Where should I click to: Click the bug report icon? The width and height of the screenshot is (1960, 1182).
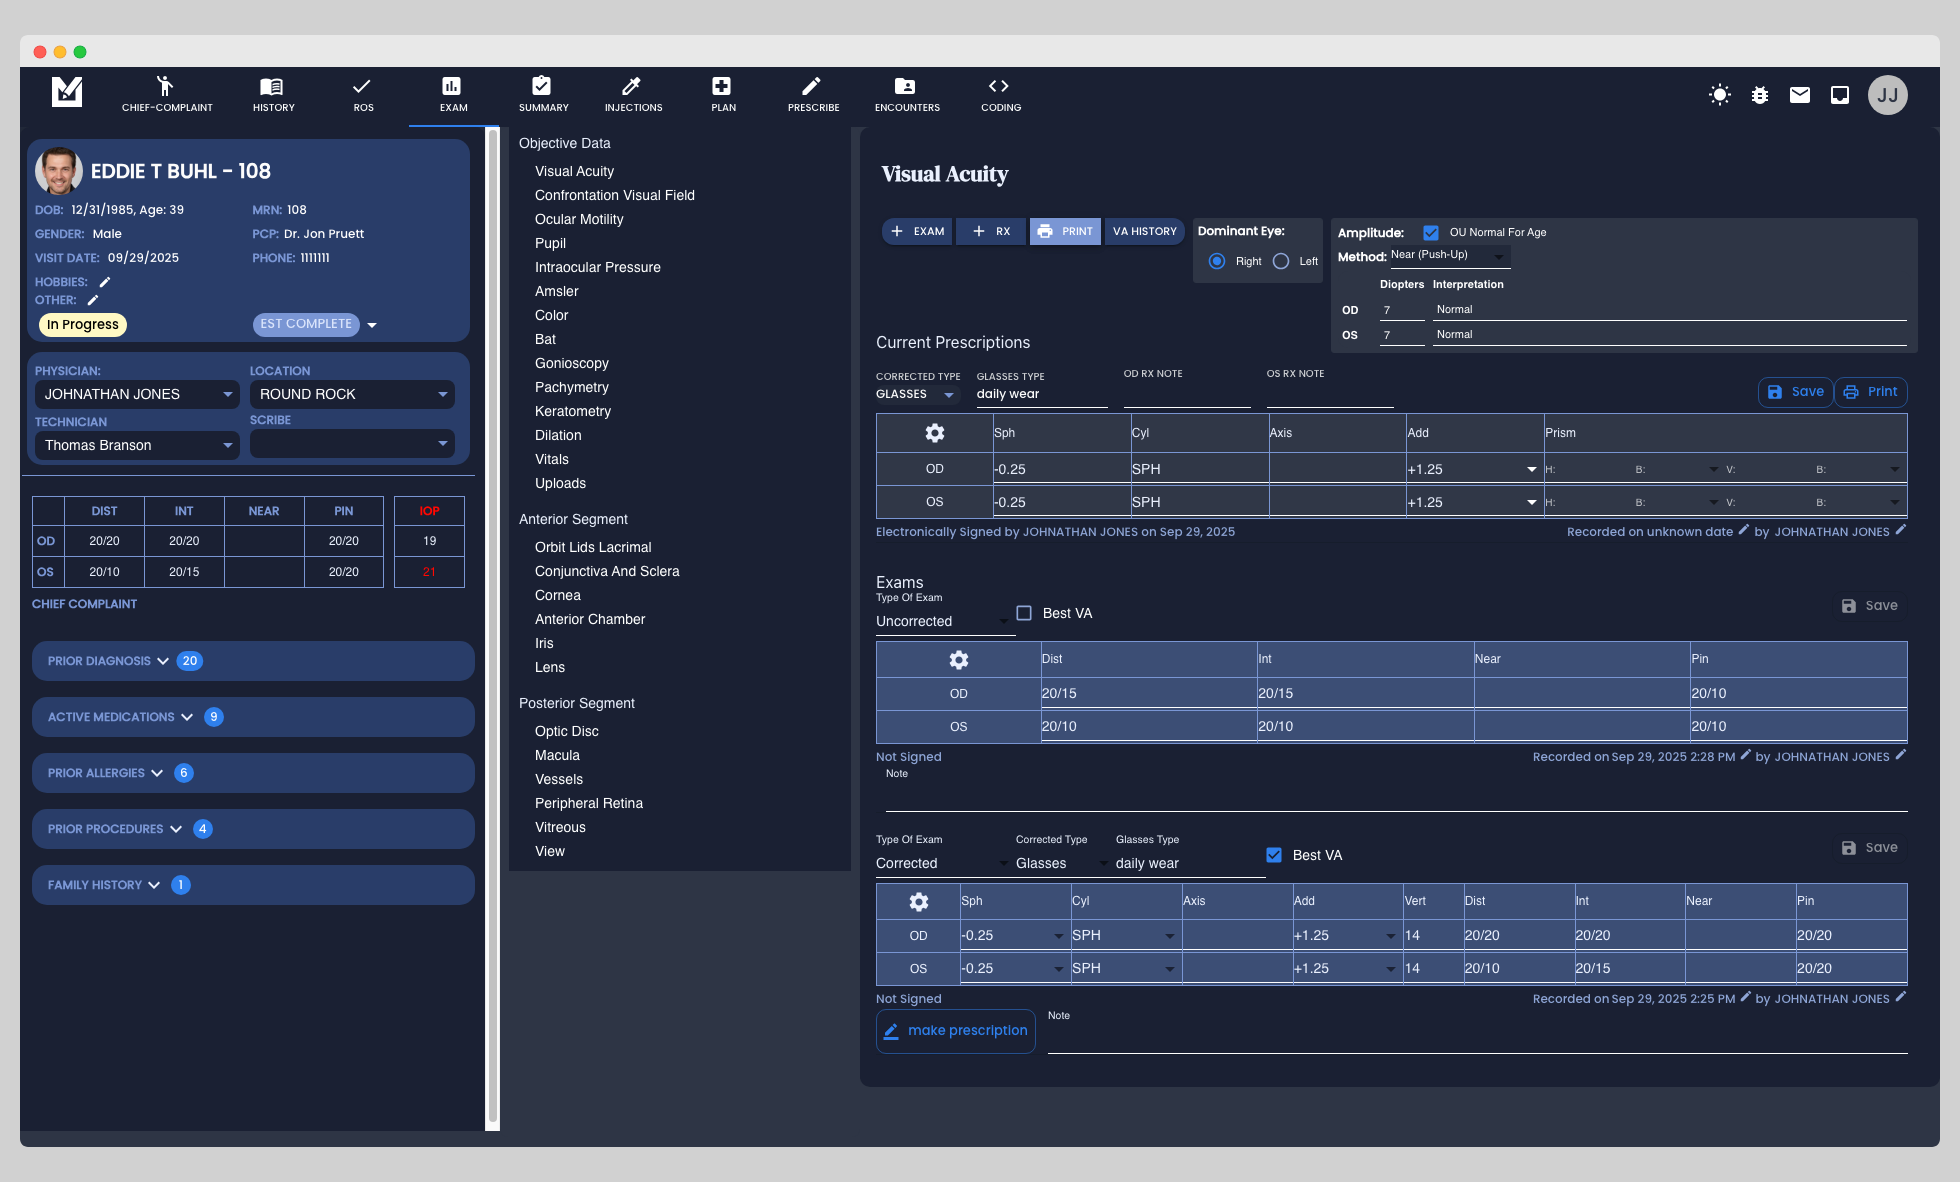tap(1759, 95)
